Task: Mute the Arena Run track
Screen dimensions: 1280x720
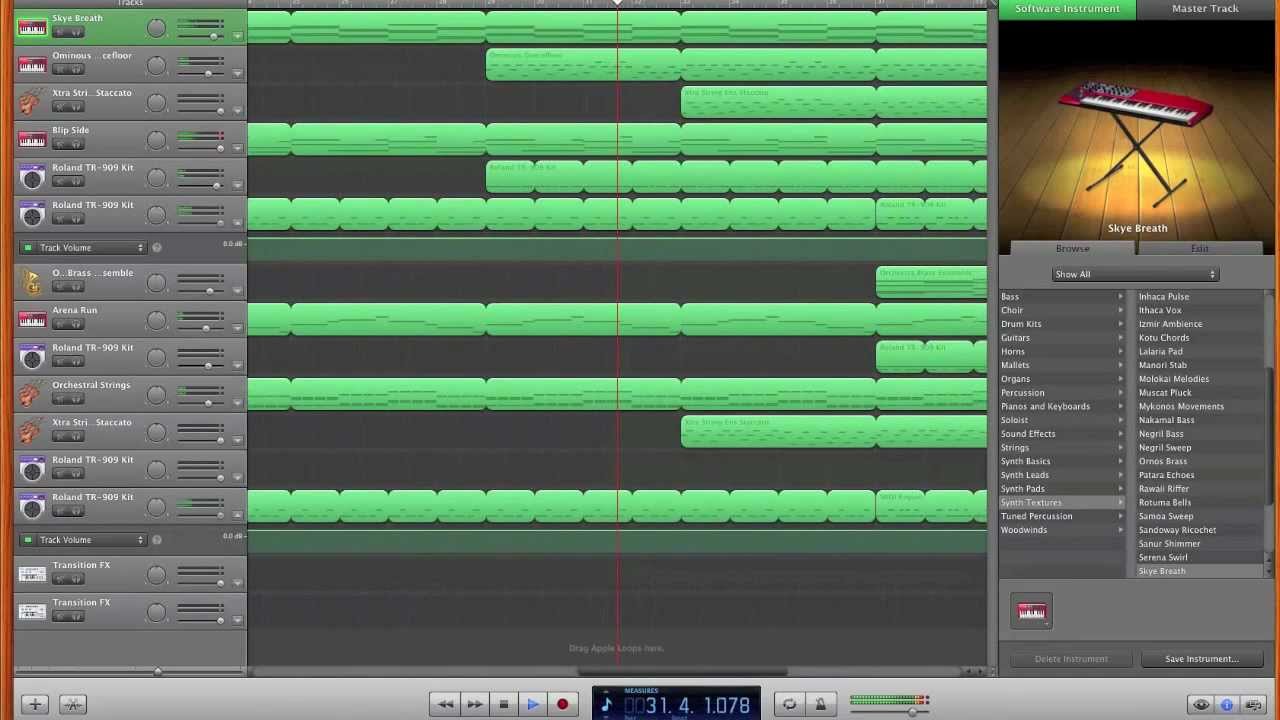Action: [60, 324]
